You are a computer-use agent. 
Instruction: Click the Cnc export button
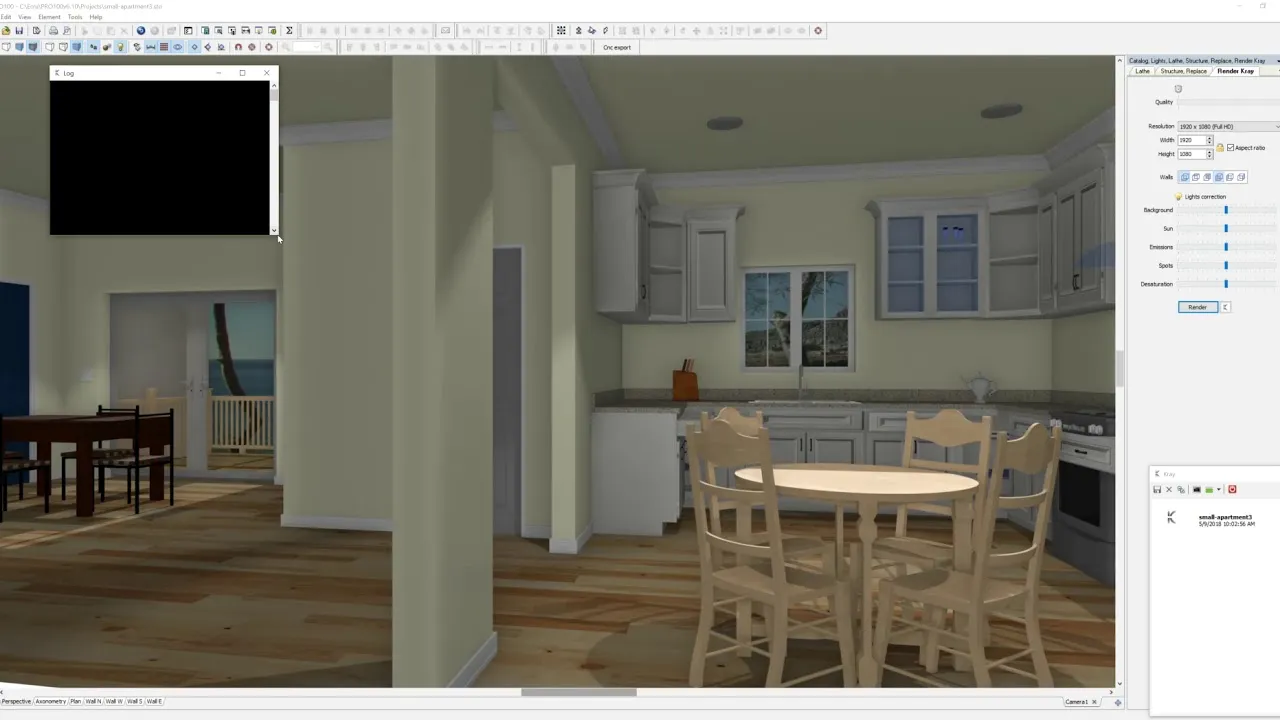[x=616, y=47]
